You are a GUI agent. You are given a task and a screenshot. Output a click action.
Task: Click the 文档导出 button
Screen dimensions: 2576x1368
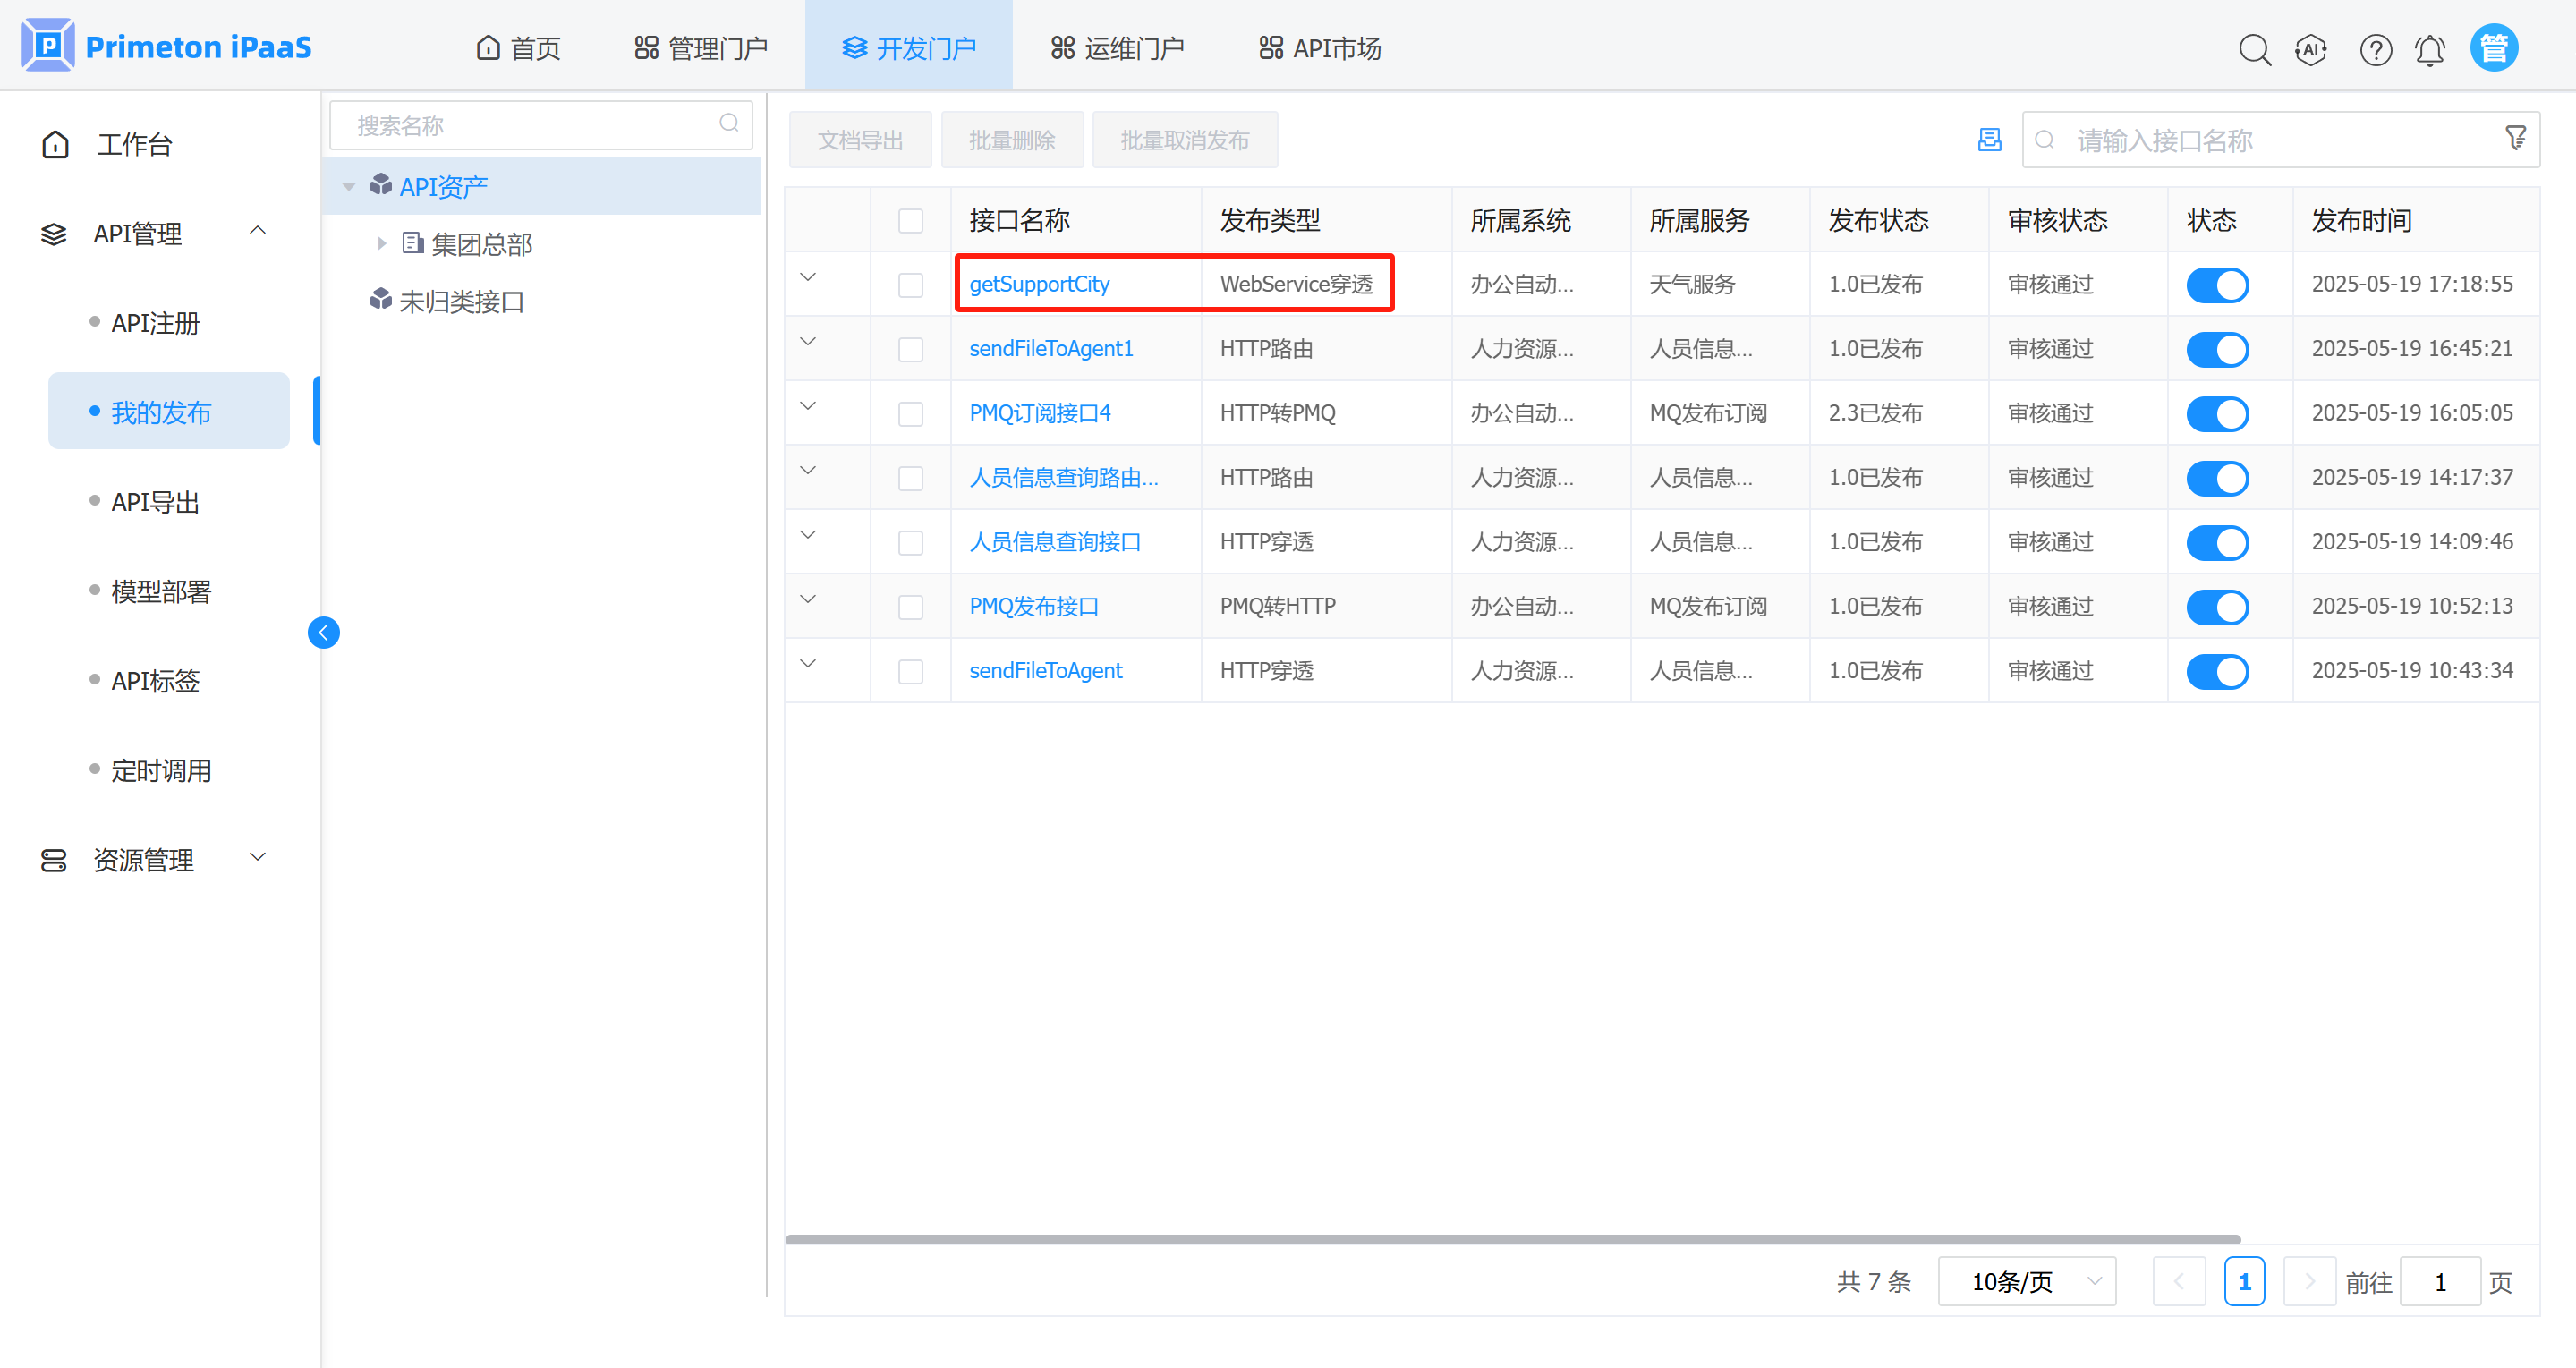click(x=860, y=140)
